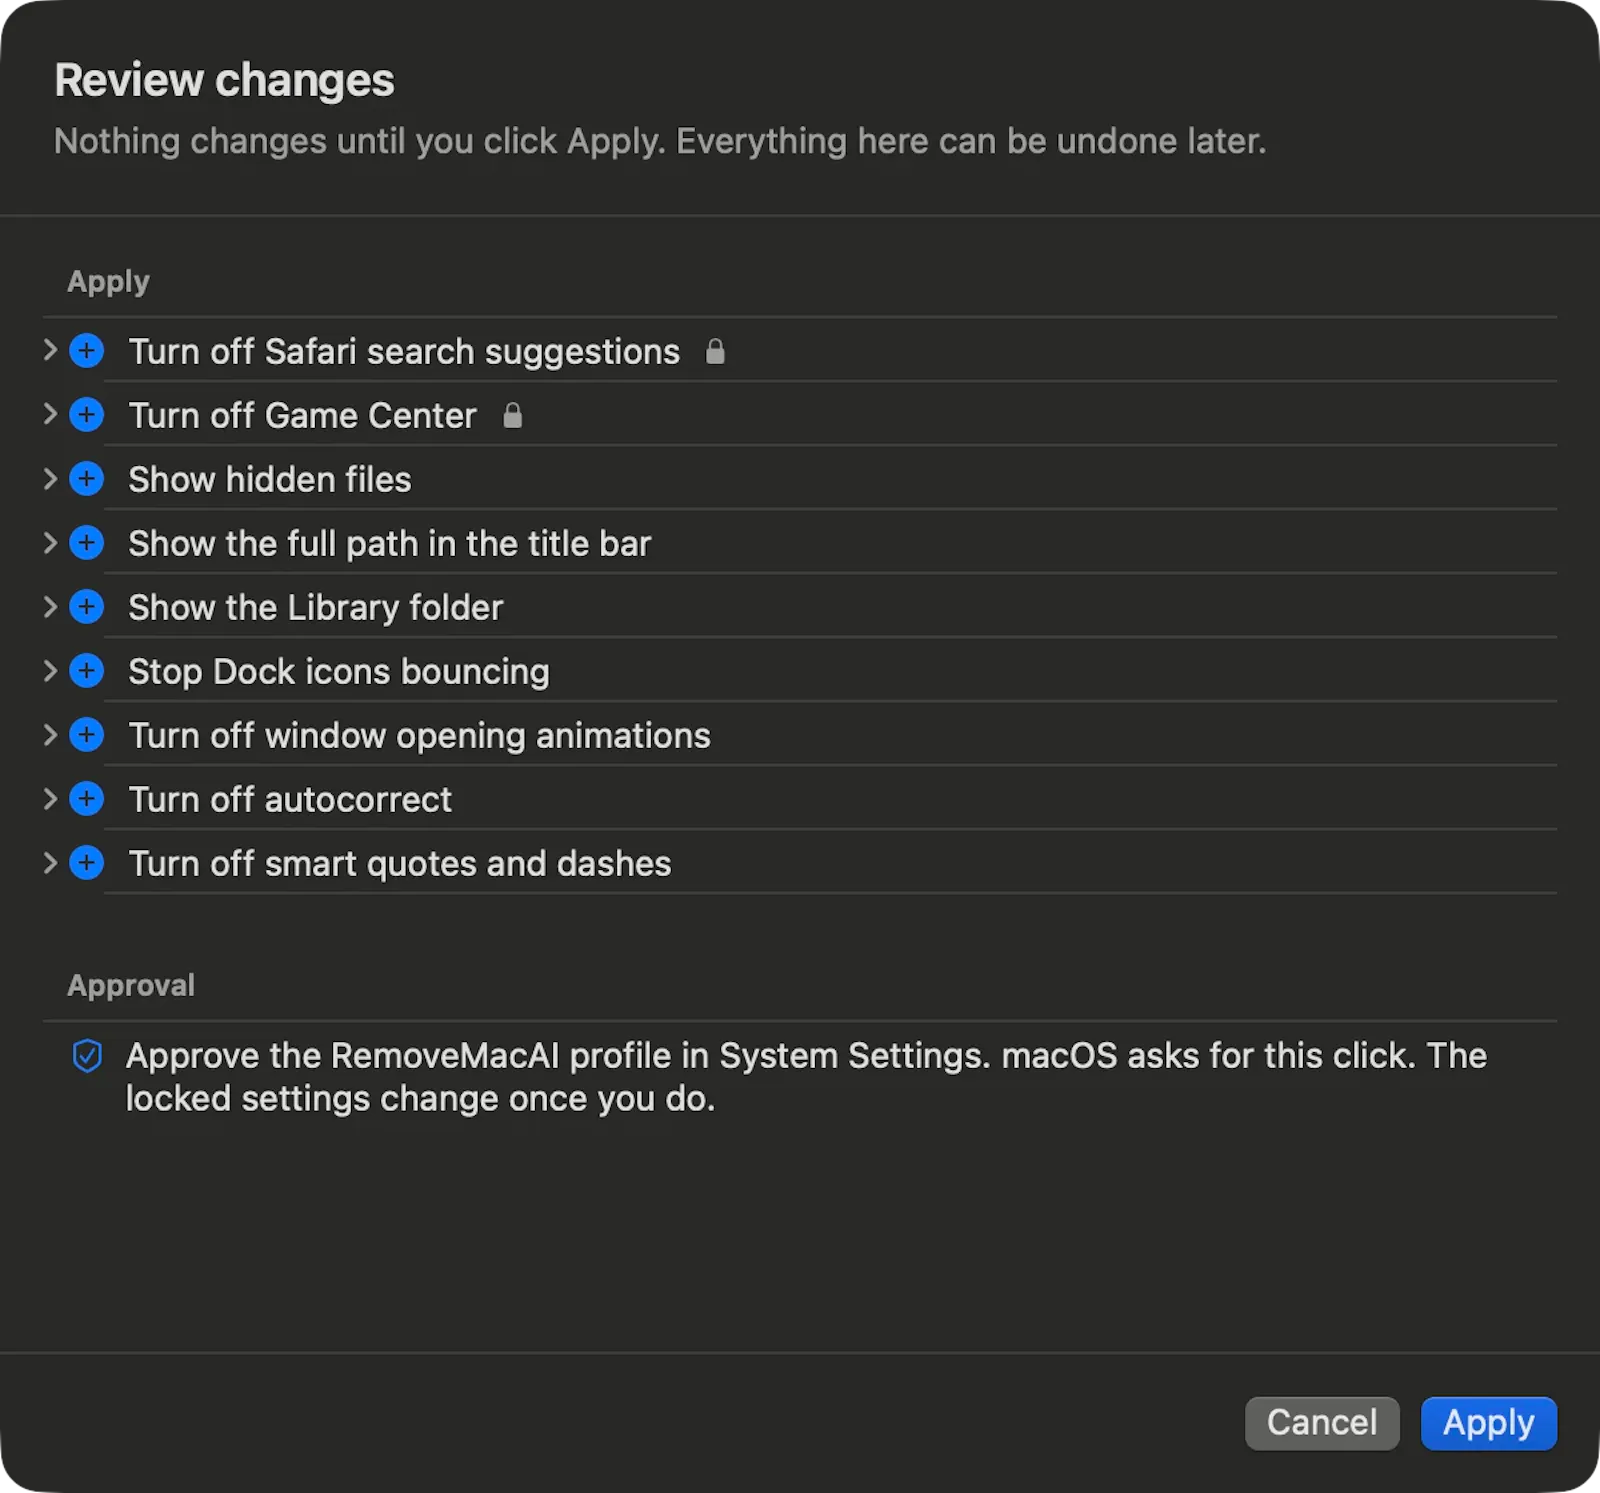1600x1493 pixels.
Task: Expand the Turn off Game Center chevron
Action: (50, 414)
